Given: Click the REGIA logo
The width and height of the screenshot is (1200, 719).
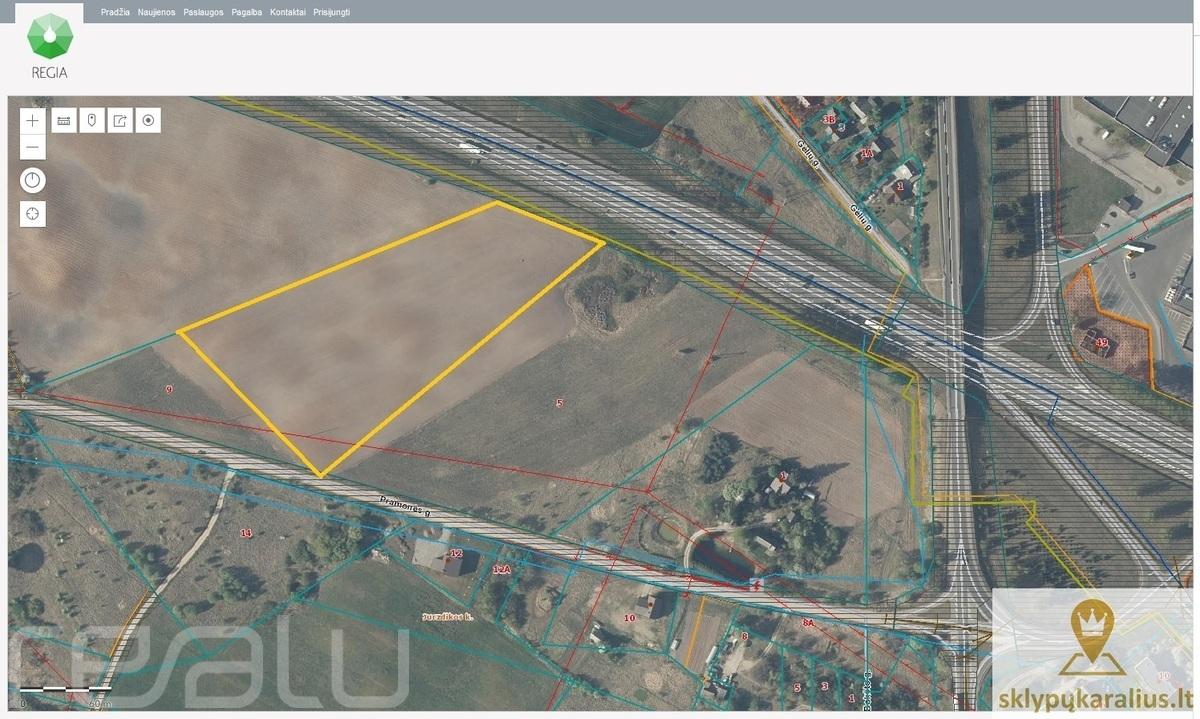Looking at the screenshot, I should point(49,44).
